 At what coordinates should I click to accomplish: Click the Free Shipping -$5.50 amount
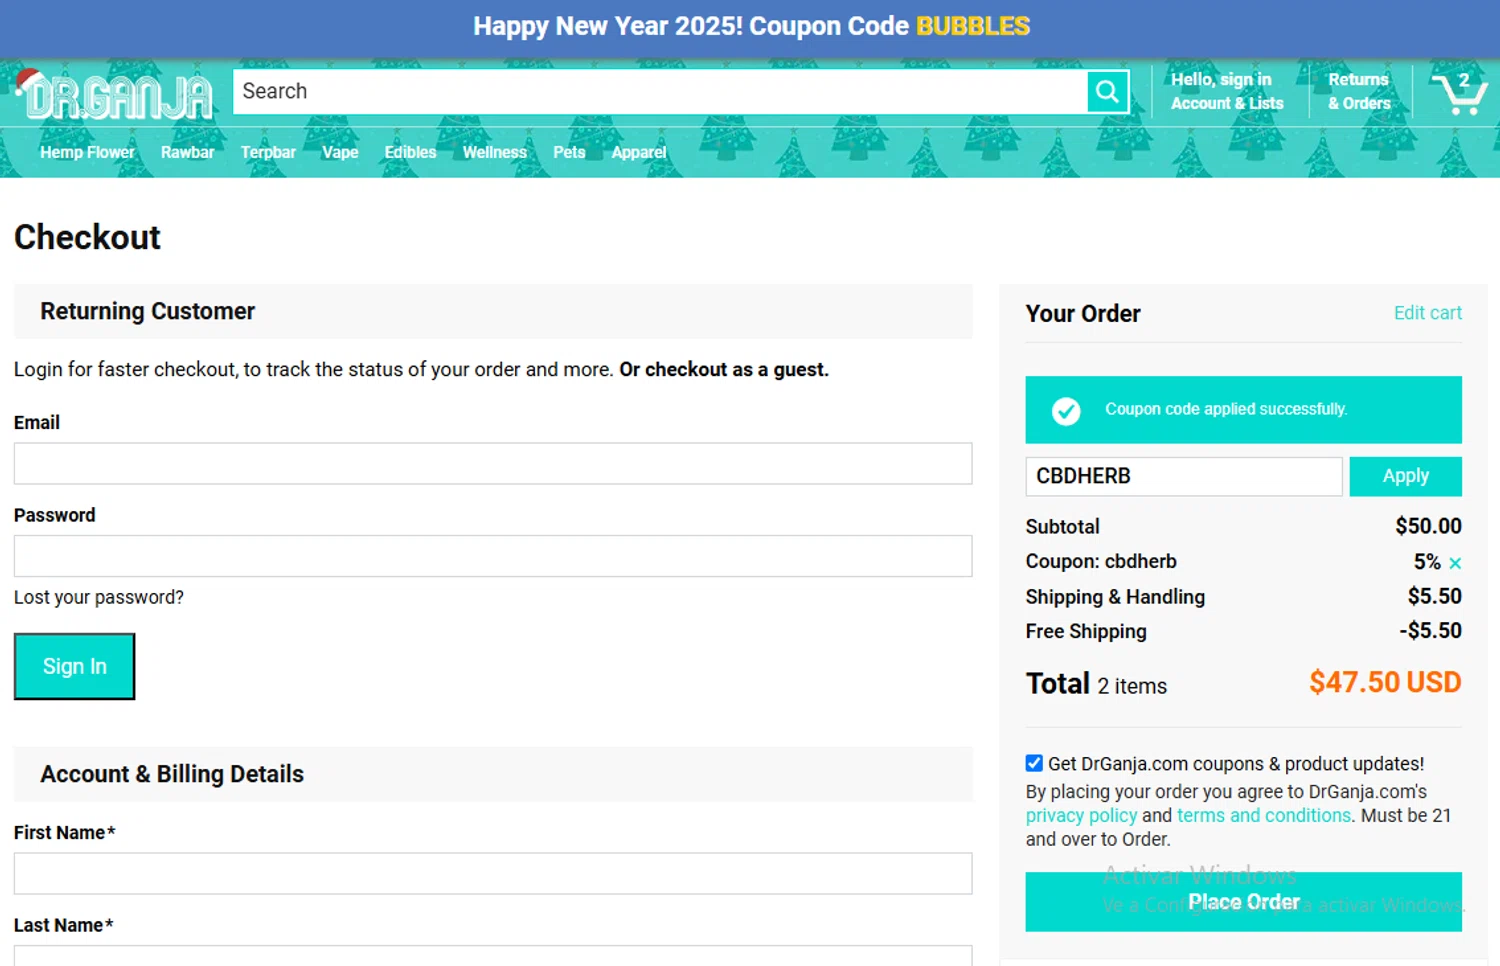(x=1430, y=631)
